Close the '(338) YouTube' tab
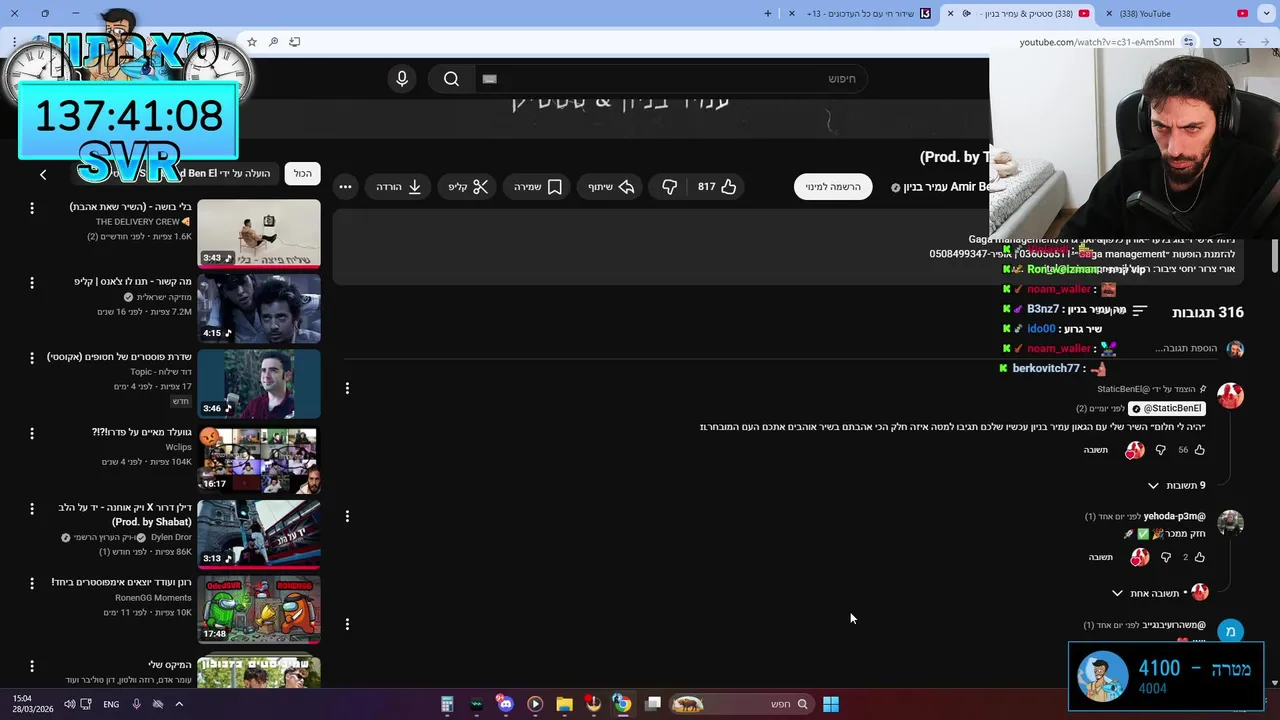1280x720 pixels. (1109, 13)
